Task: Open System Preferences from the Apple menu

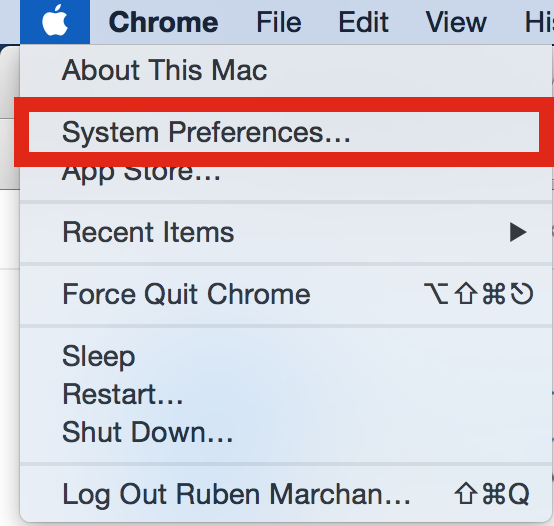Action: pyautogui.click(x=284, y=132)
